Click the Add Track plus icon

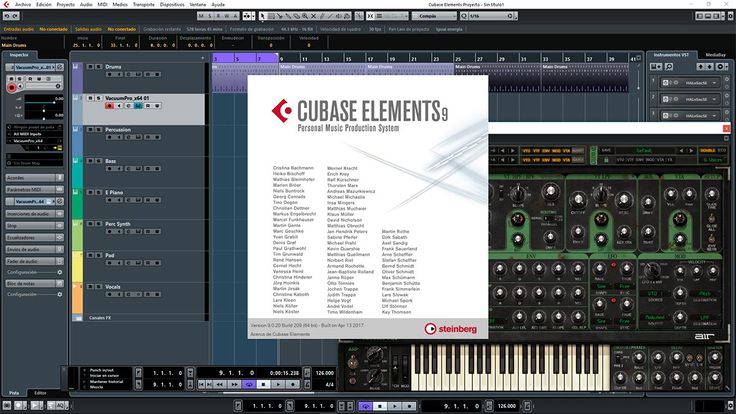click(x=203, y=58)
